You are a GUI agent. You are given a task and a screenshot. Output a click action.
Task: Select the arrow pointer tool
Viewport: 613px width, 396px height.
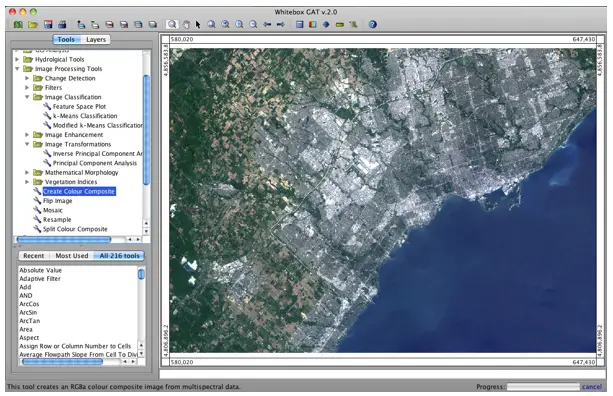(198, 25)
